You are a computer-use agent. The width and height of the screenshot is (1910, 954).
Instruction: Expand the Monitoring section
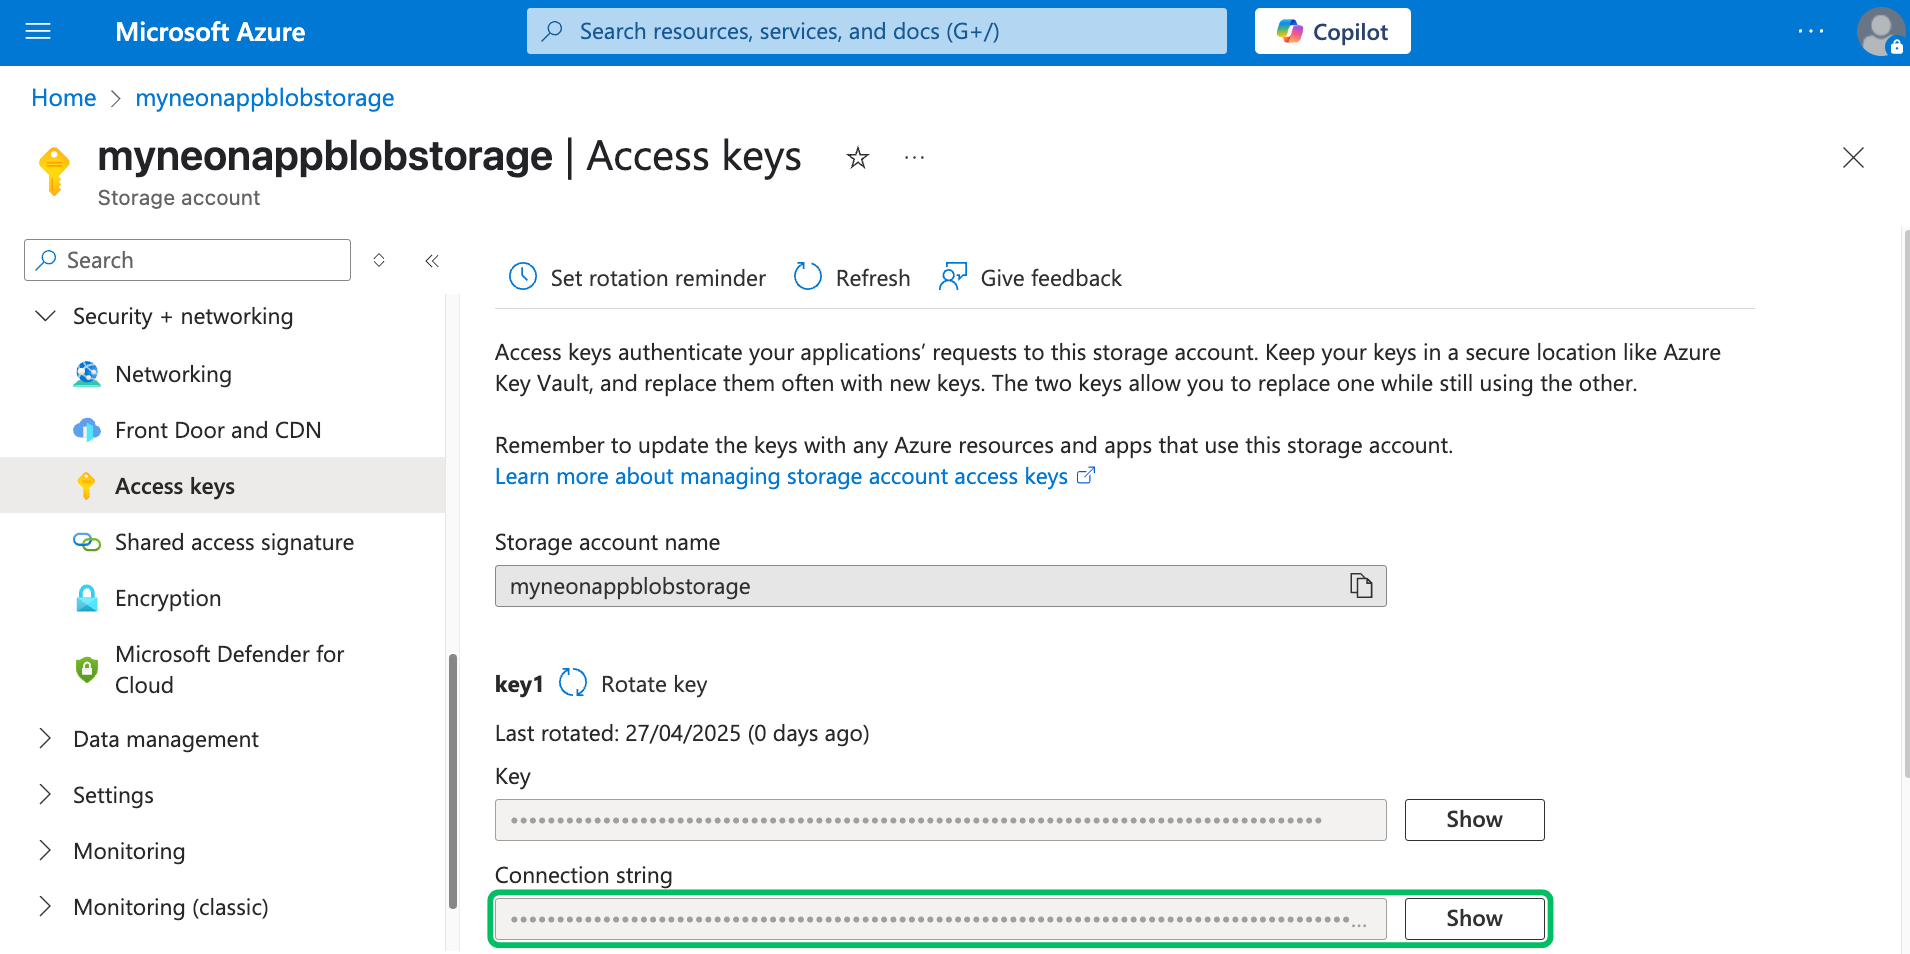pos(44,850)
